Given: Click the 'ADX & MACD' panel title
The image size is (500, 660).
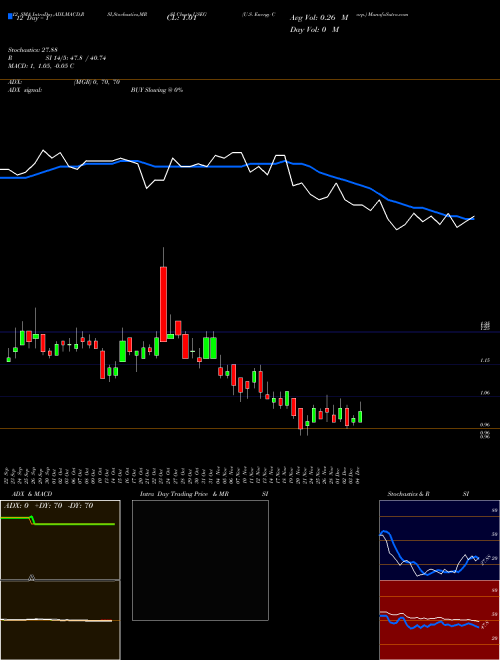Looking at the screenshot, I should tap(32, 494).
